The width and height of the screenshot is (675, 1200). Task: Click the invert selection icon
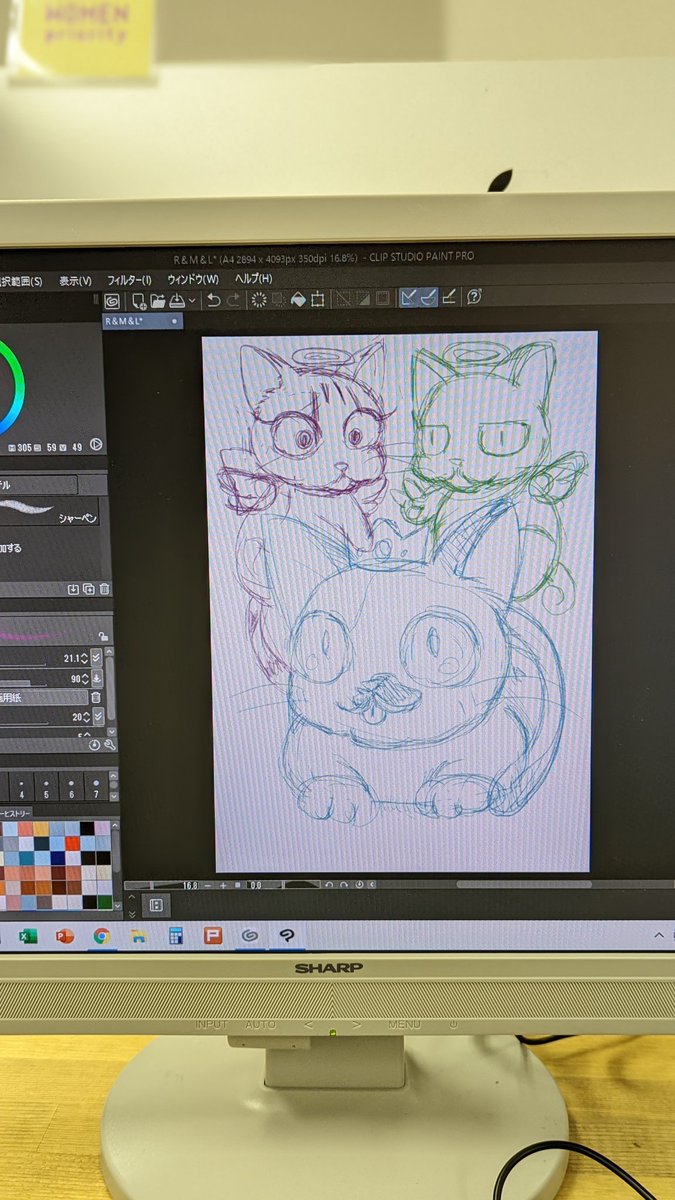[362, 298]
